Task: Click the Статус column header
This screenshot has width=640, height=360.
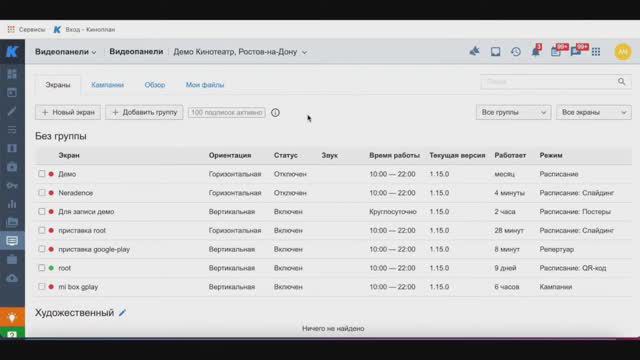Action: click(x=285, y=156)
